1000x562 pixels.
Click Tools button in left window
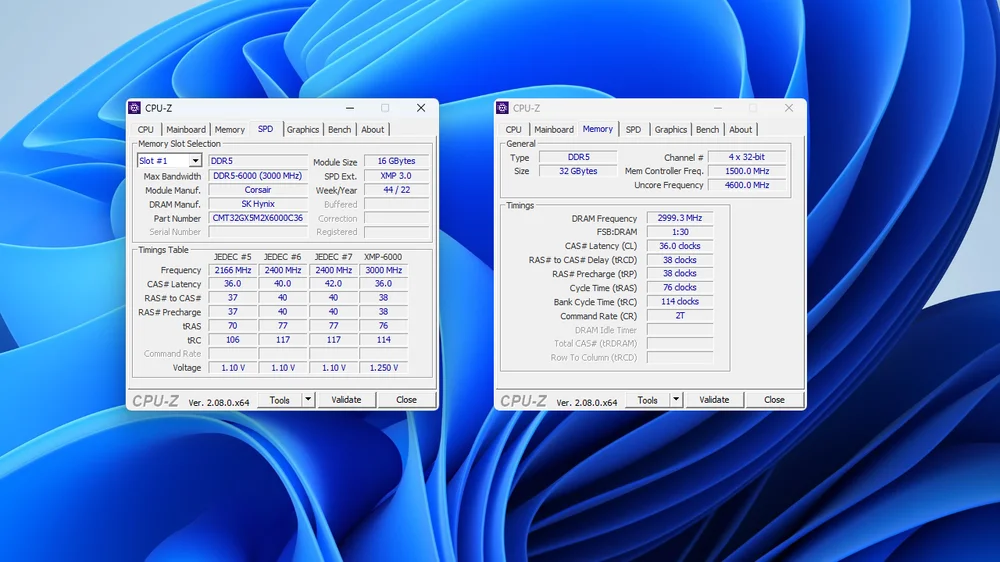pyautogui.click(x=279, y=400)
